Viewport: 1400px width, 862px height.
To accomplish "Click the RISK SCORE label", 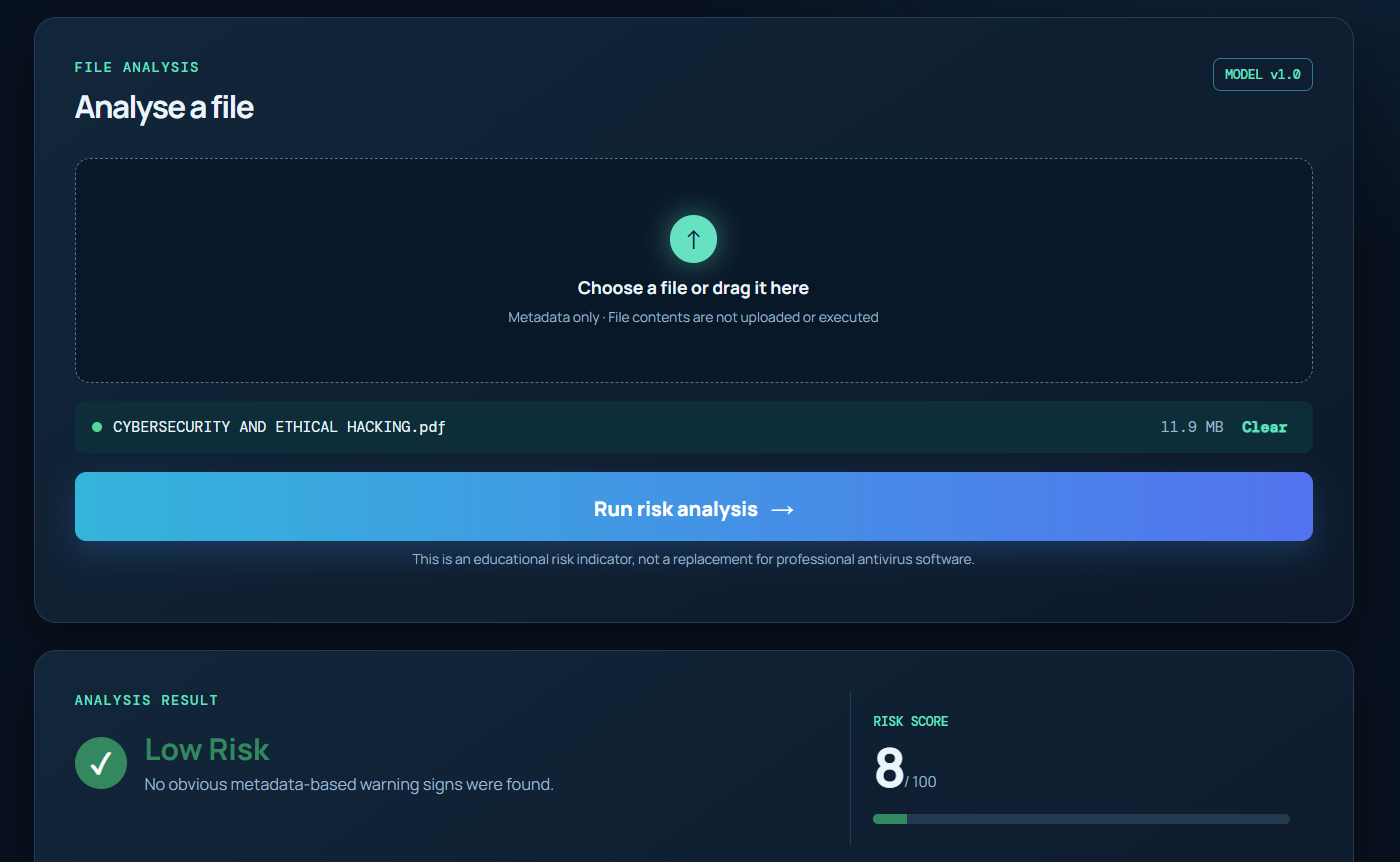I will (911, 721).
